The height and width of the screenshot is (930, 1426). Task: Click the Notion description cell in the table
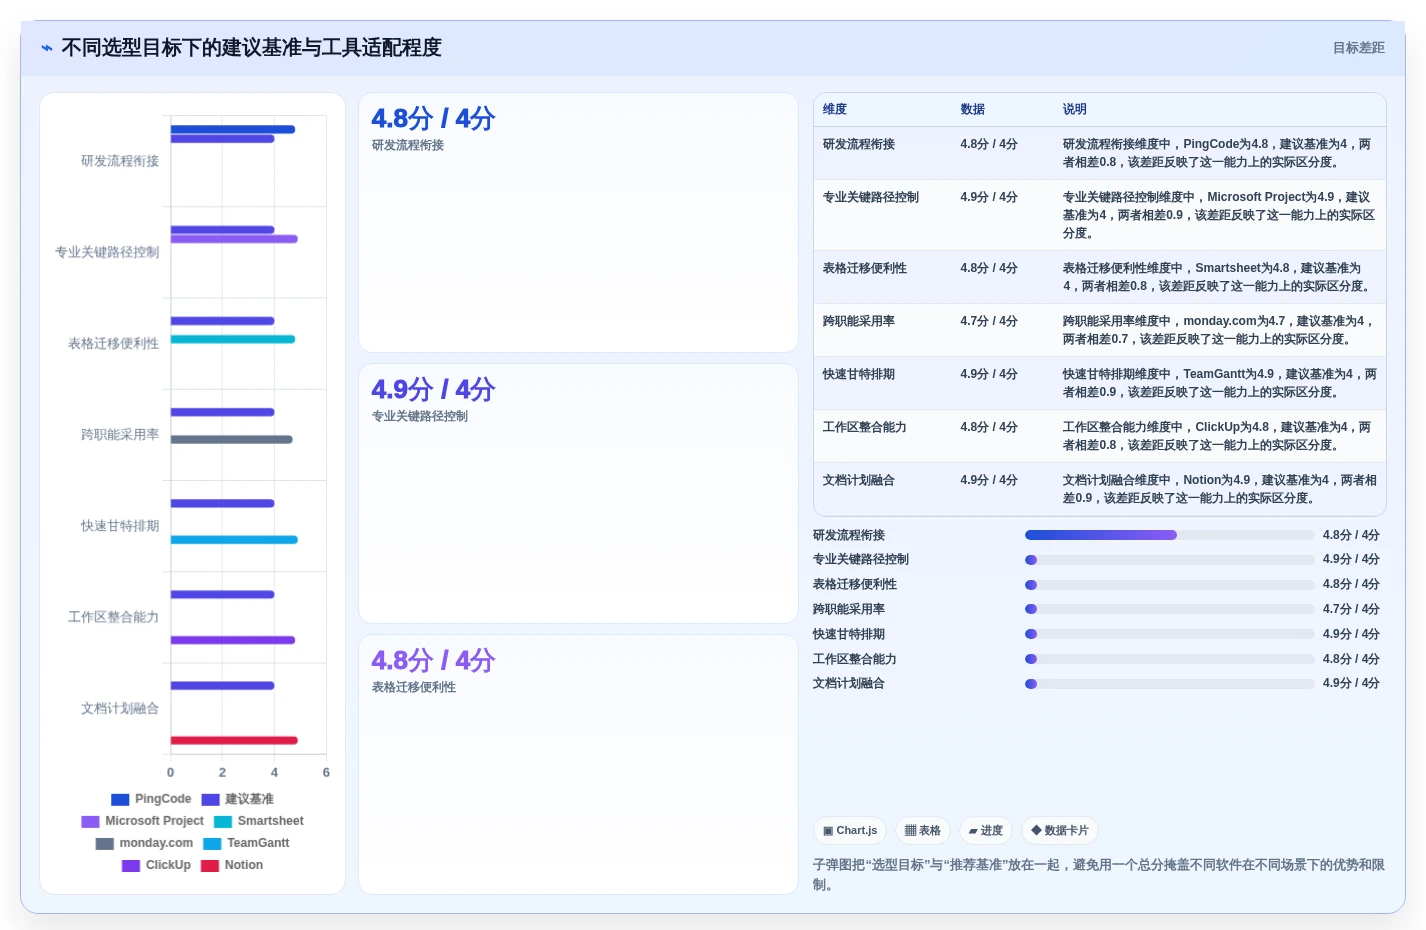[1220, 490]
